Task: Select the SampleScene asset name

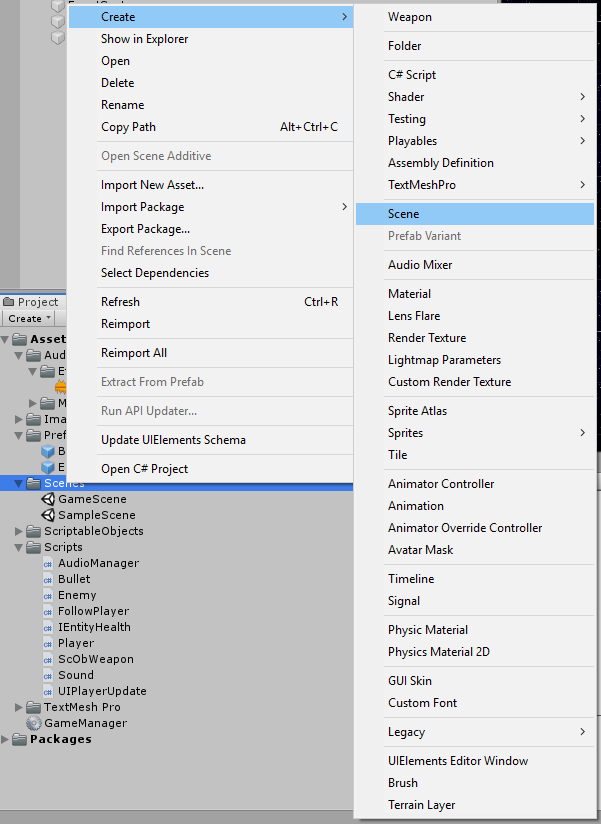Action: [97, 515]
